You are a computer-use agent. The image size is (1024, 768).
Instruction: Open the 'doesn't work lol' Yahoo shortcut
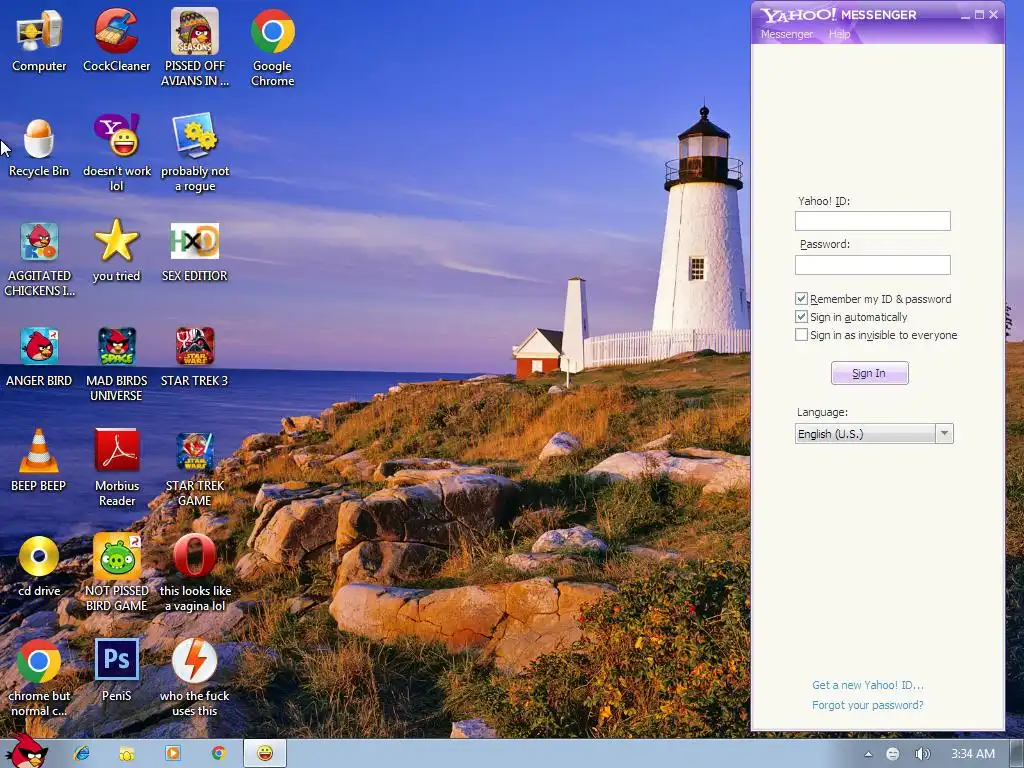(x=116, y=153)
